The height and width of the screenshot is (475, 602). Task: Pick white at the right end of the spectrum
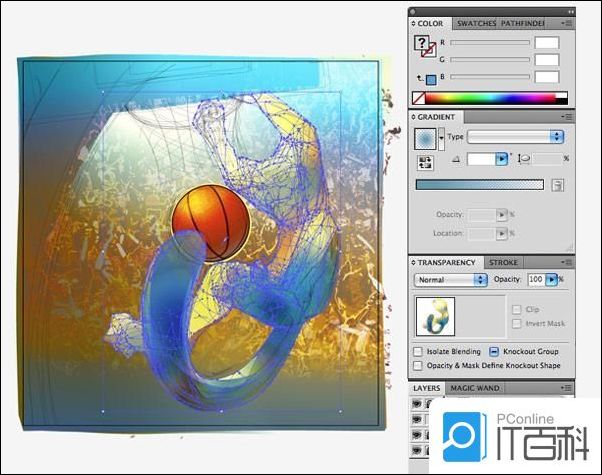point(561,95)
